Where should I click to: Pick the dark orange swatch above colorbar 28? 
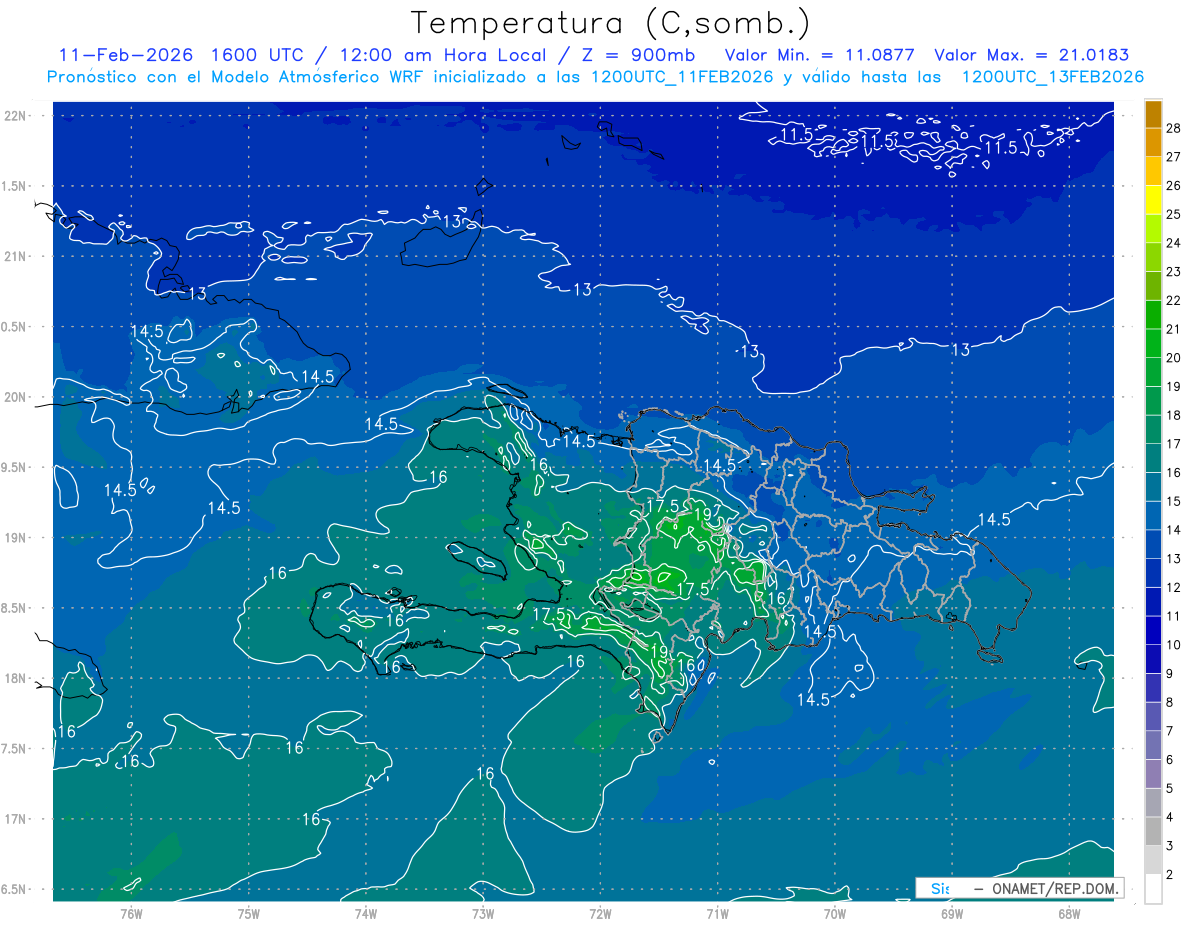[x=1154, y=114]
